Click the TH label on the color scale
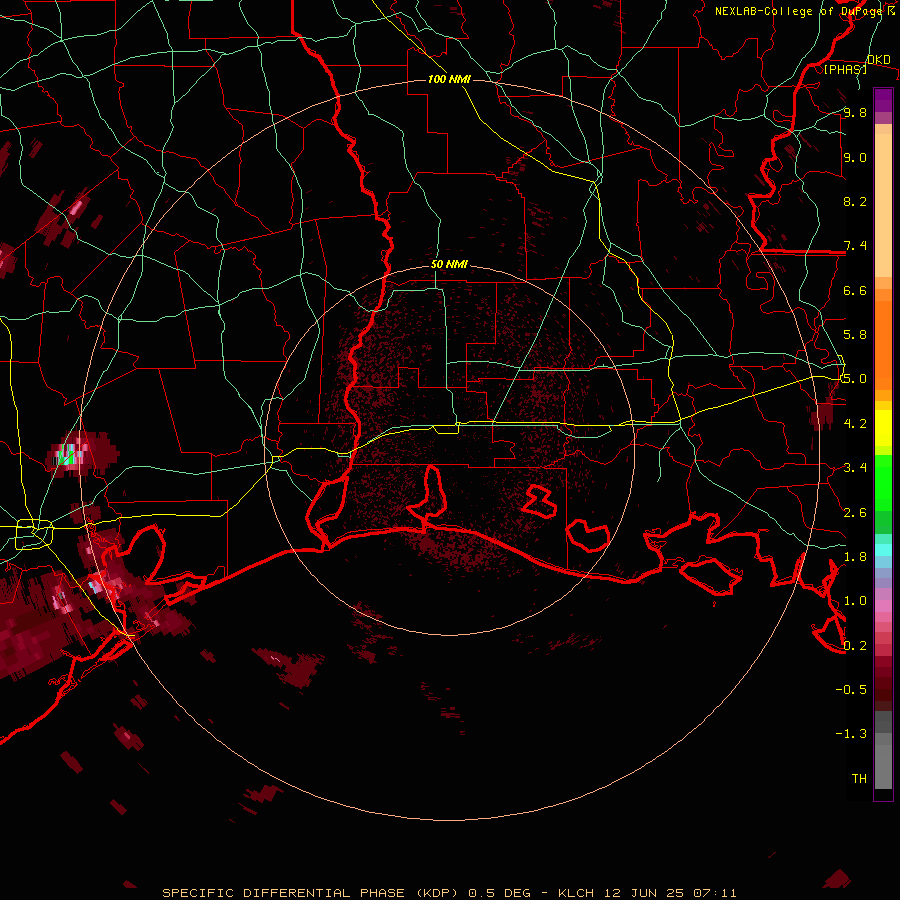Viewport: 900px width, 900px height. pyautogui.click(x=859, y=778)
